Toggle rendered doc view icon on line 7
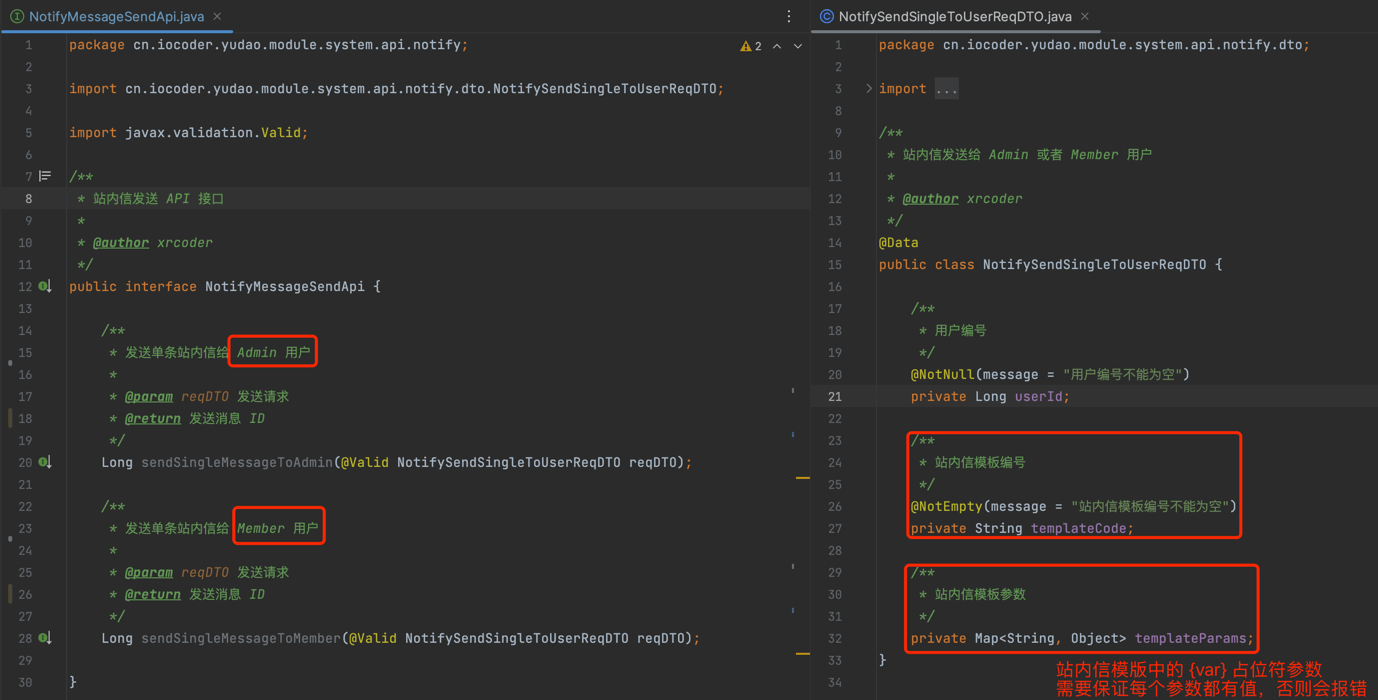Viewport: 1378px width, 700px height. coord(45,176)
